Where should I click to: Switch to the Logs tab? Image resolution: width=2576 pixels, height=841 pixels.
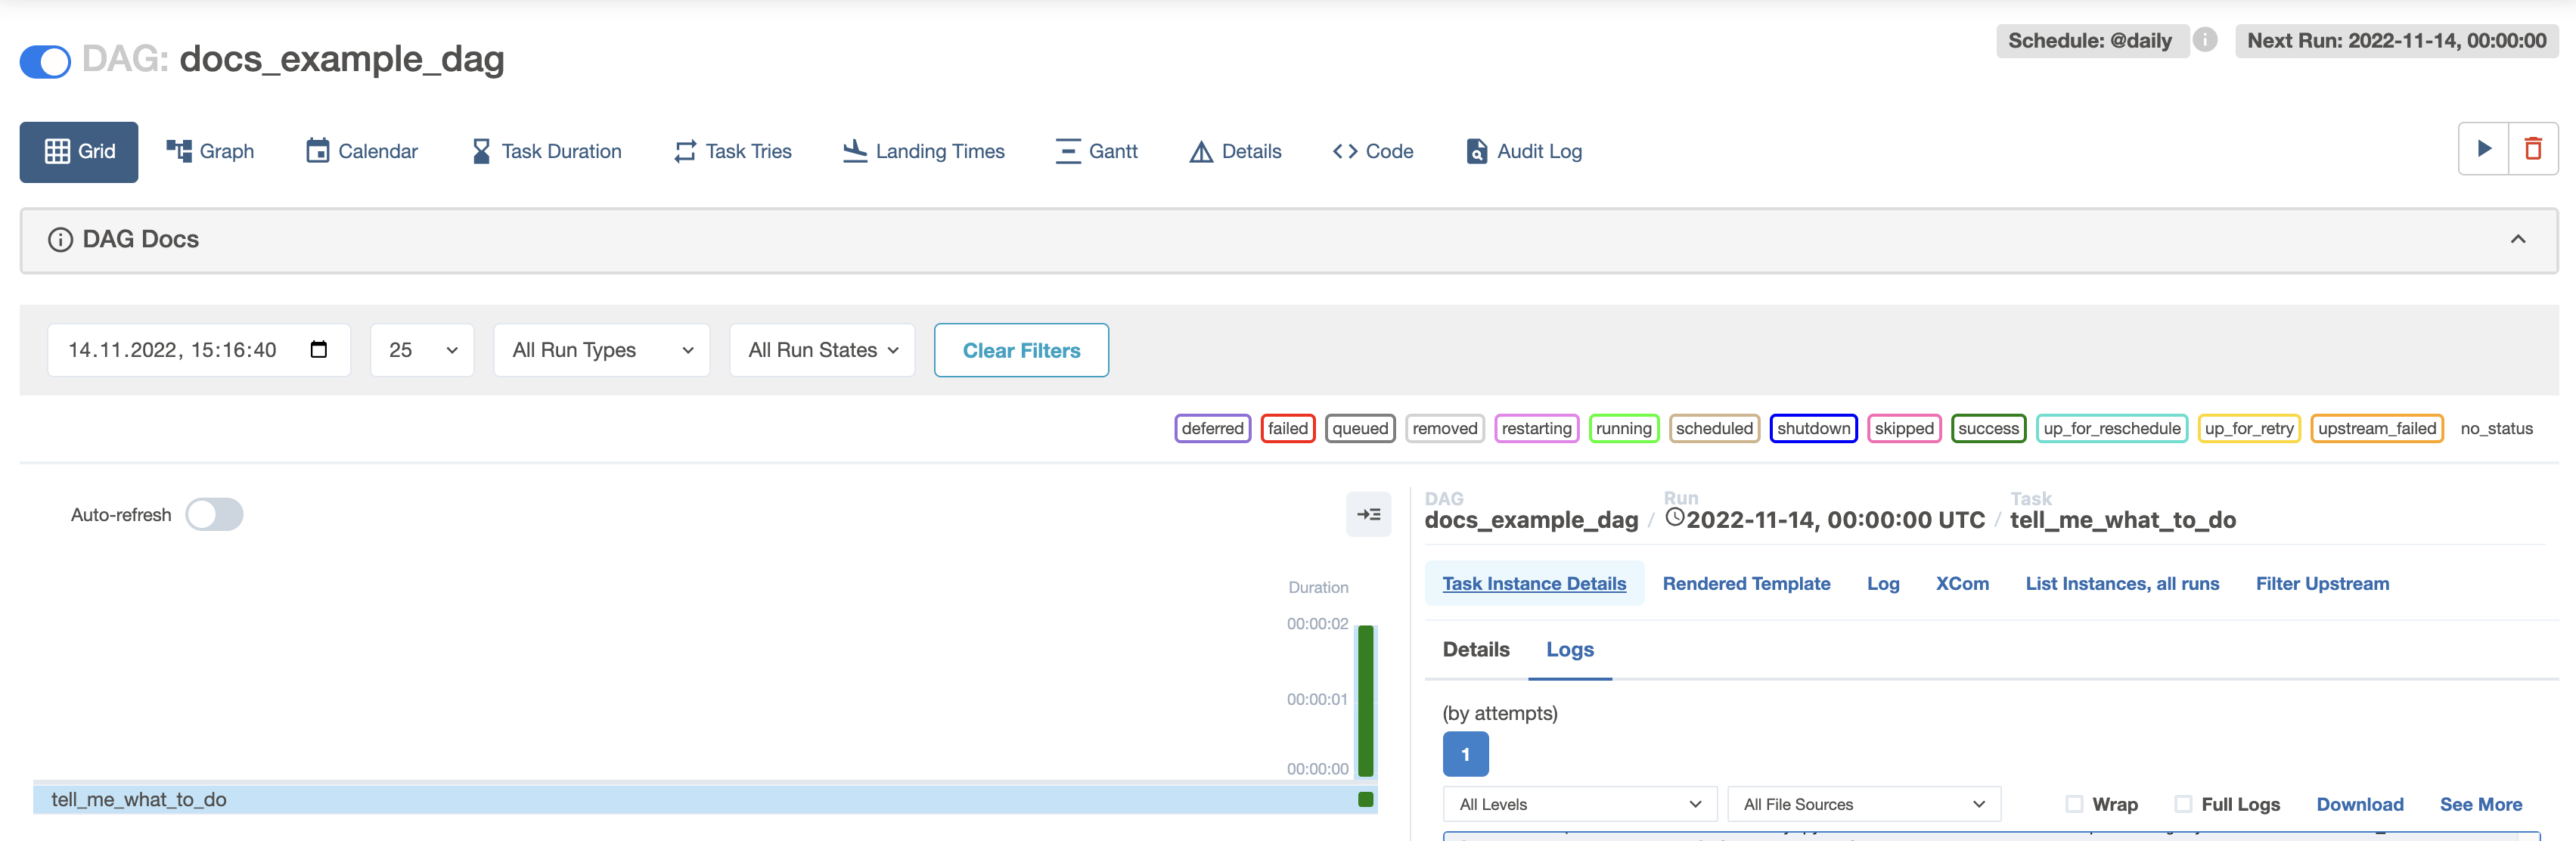click(x=1569, y=649)
